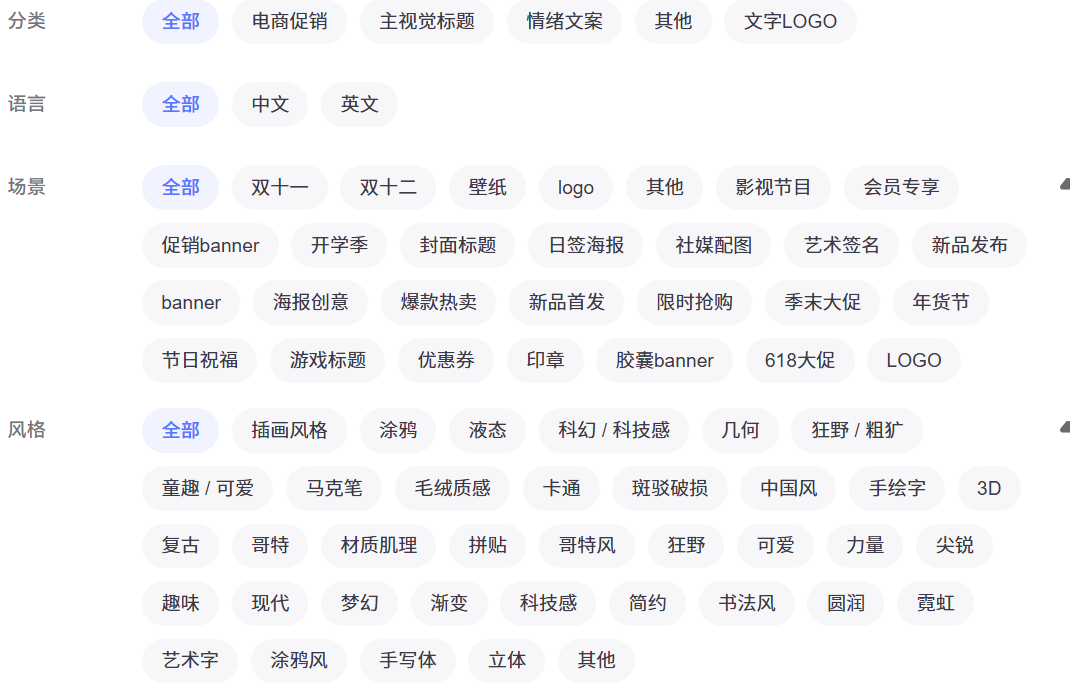Select the 情绪文案 category chip
1070x698 pixels.
point(564,21)
